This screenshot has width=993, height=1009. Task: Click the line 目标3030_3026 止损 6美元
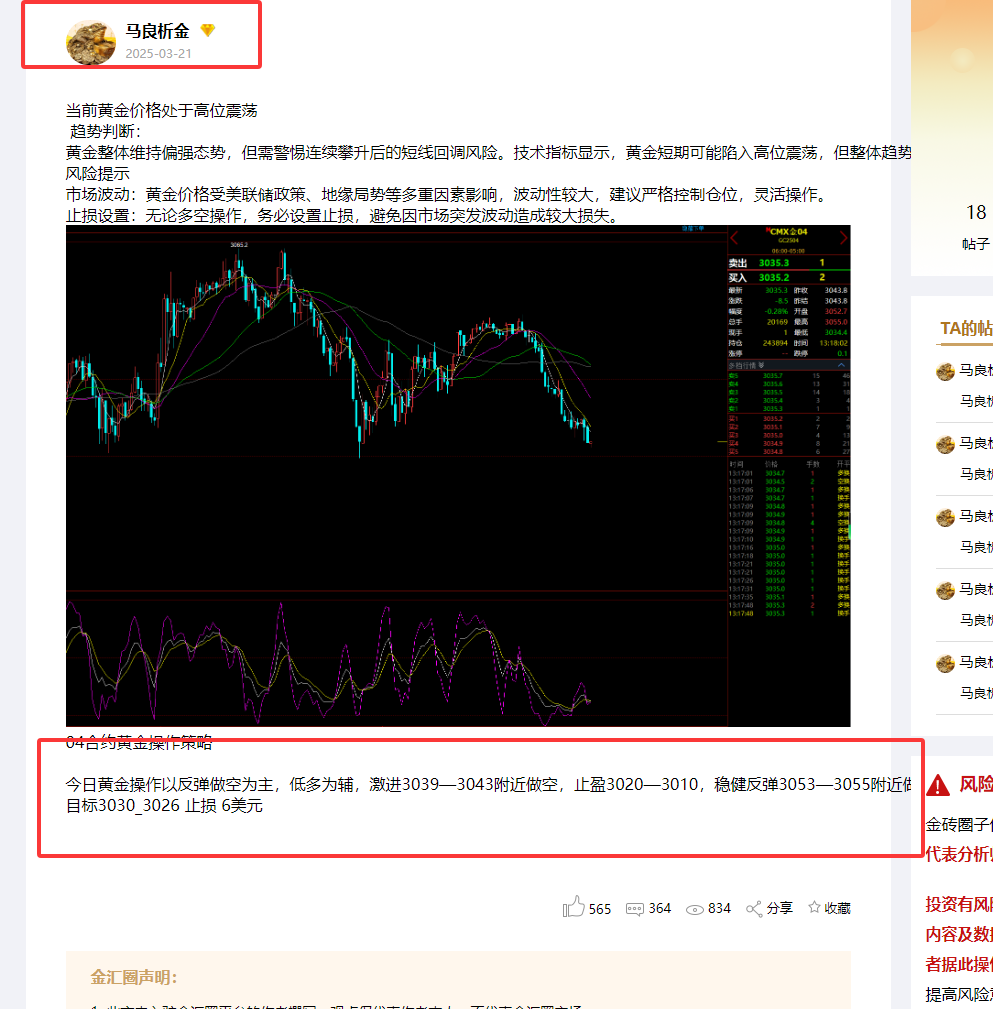164,806
